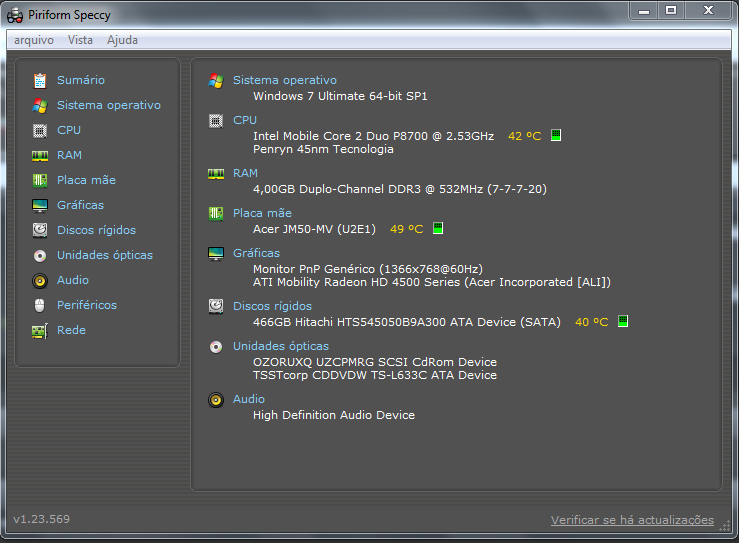Click the Sumário clipboard icon in sidebar

pos(40,81)
